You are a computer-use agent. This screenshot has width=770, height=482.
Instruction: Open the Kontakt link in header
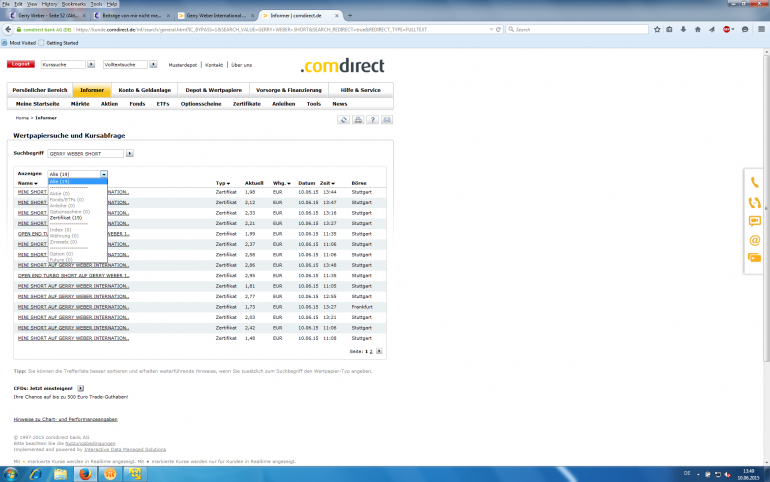tap(214, 65)
